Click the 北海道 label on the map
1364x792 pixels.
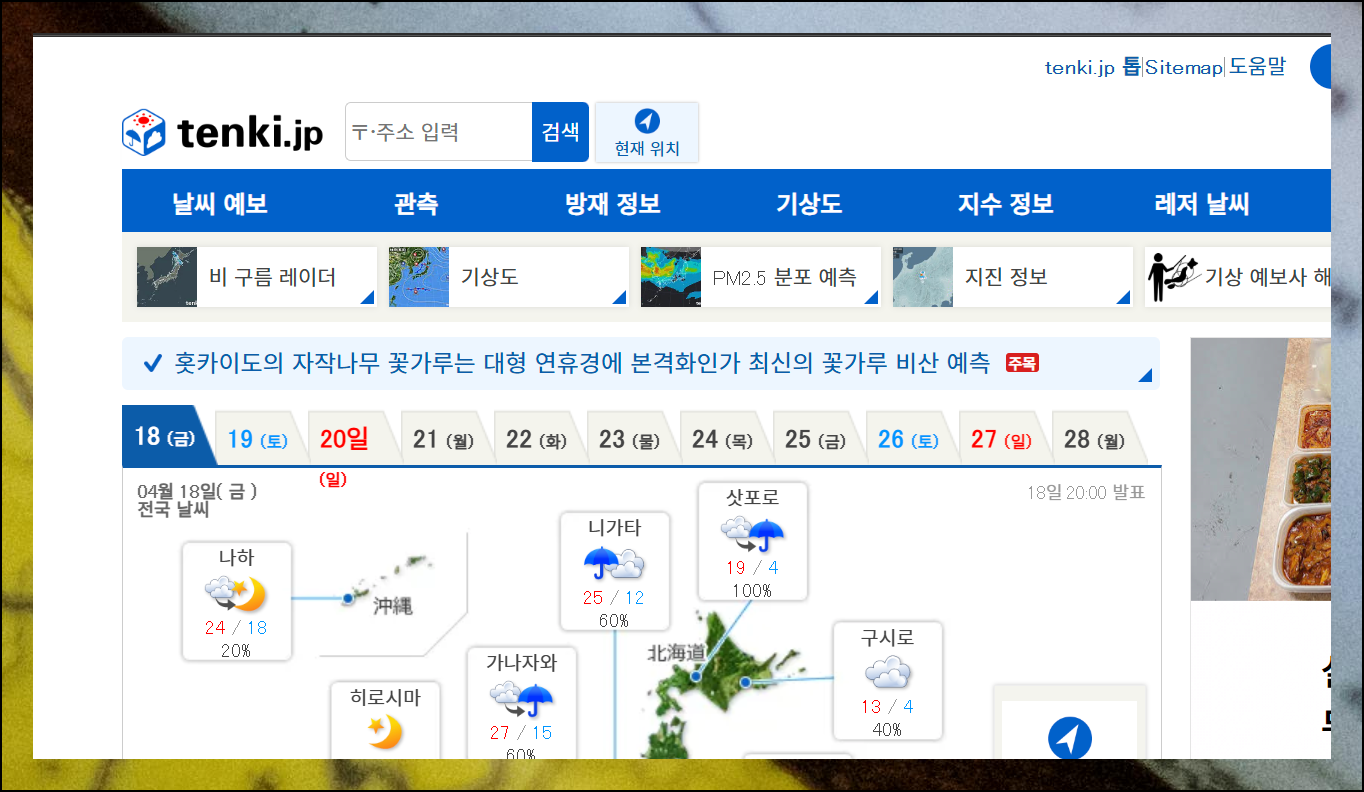[677, 653]
